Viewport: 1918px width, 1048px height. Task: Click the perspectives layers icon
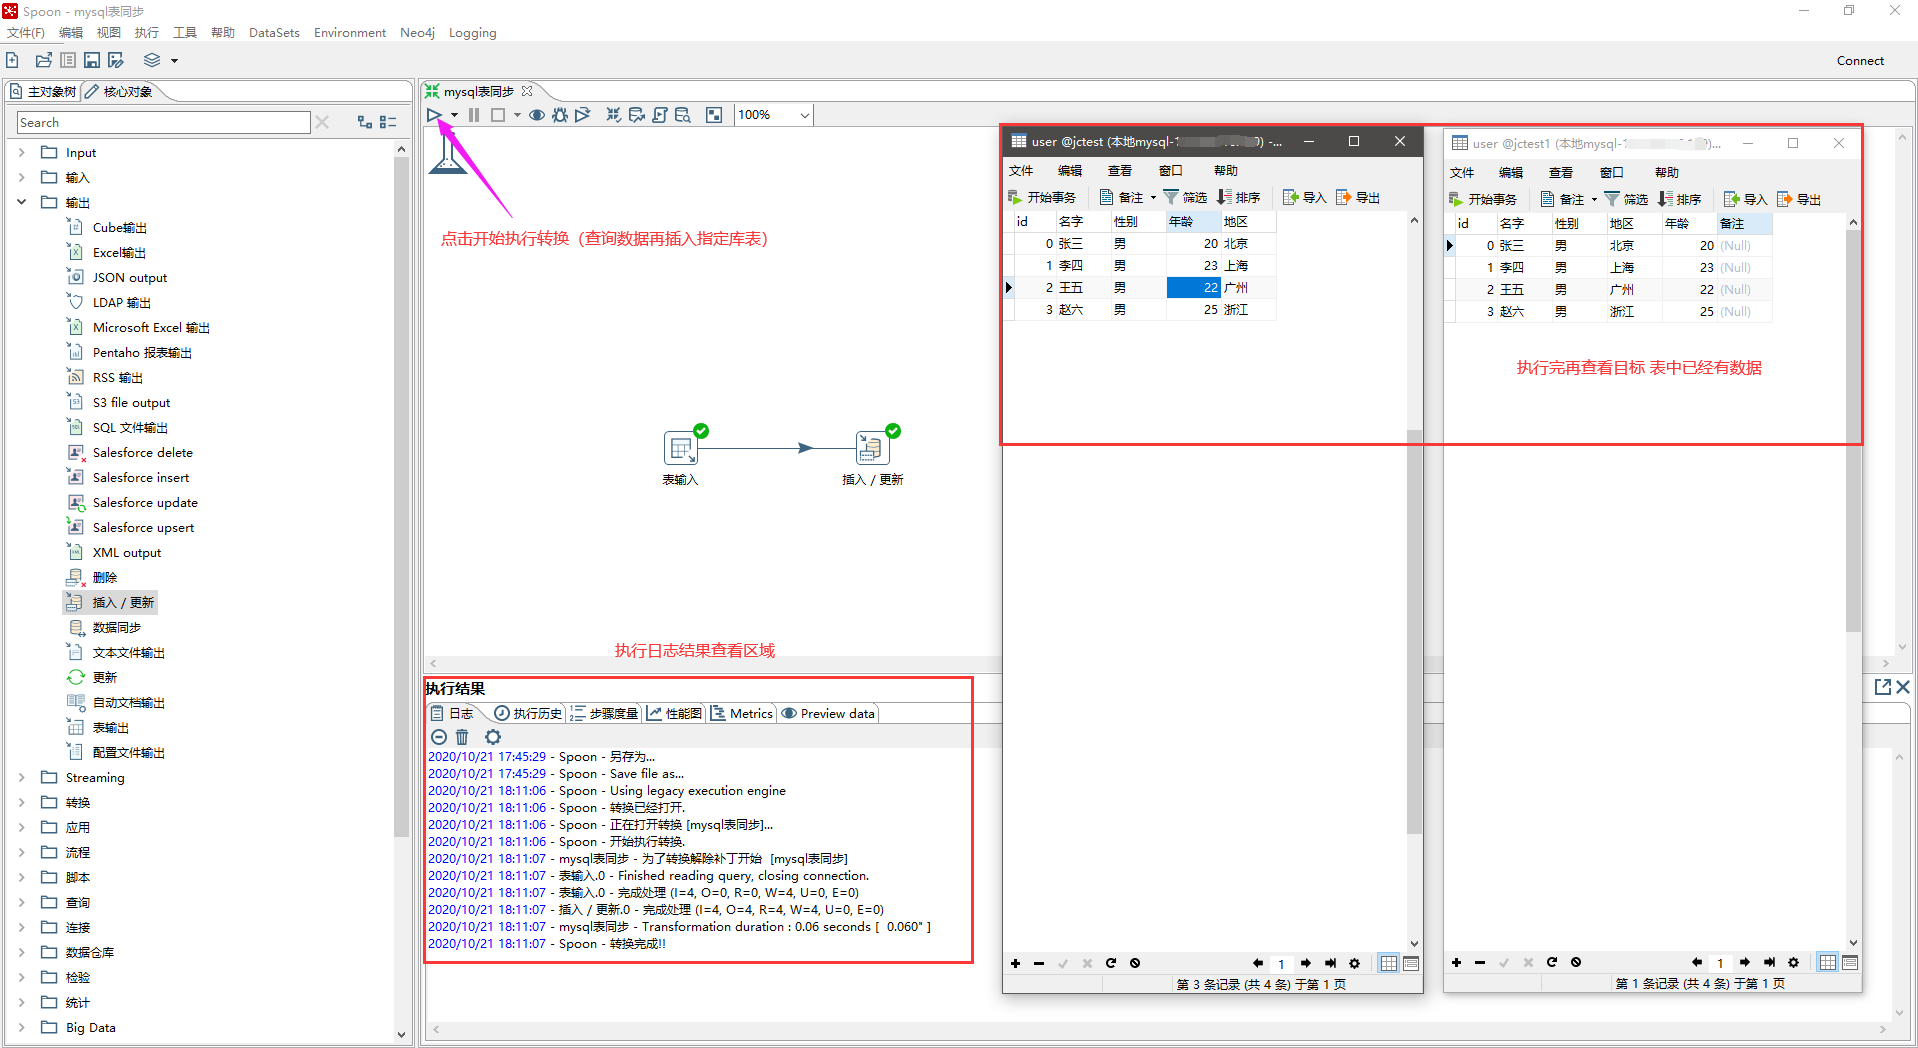[x=152, y=60]
